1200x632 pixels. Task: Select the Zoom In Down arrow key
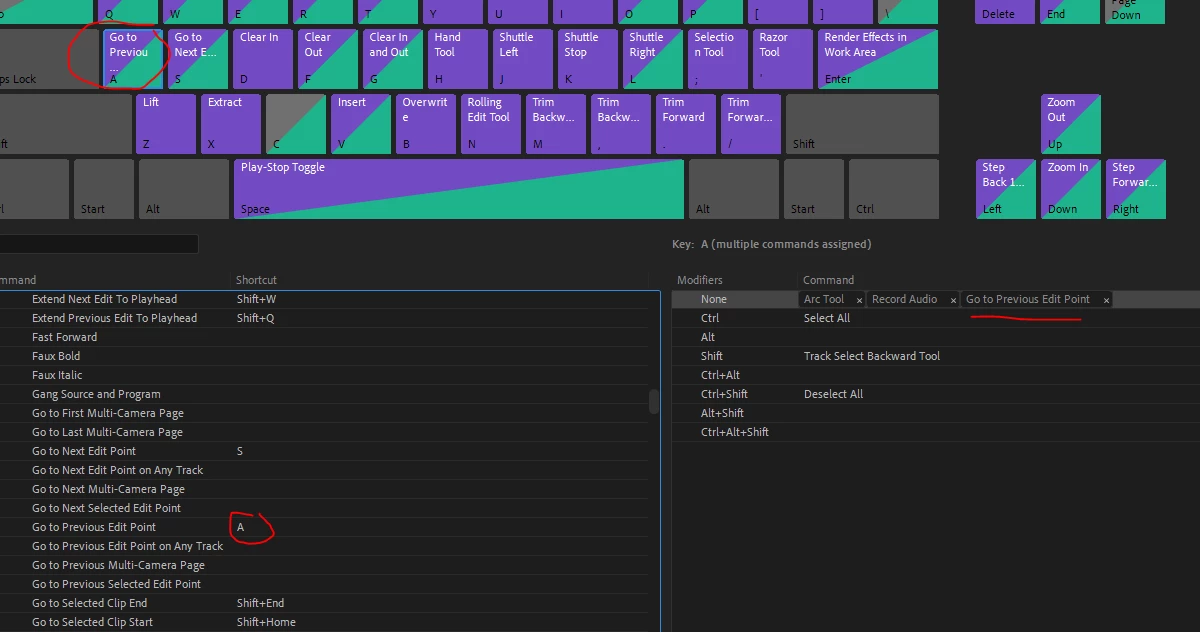coord(1071,189)
